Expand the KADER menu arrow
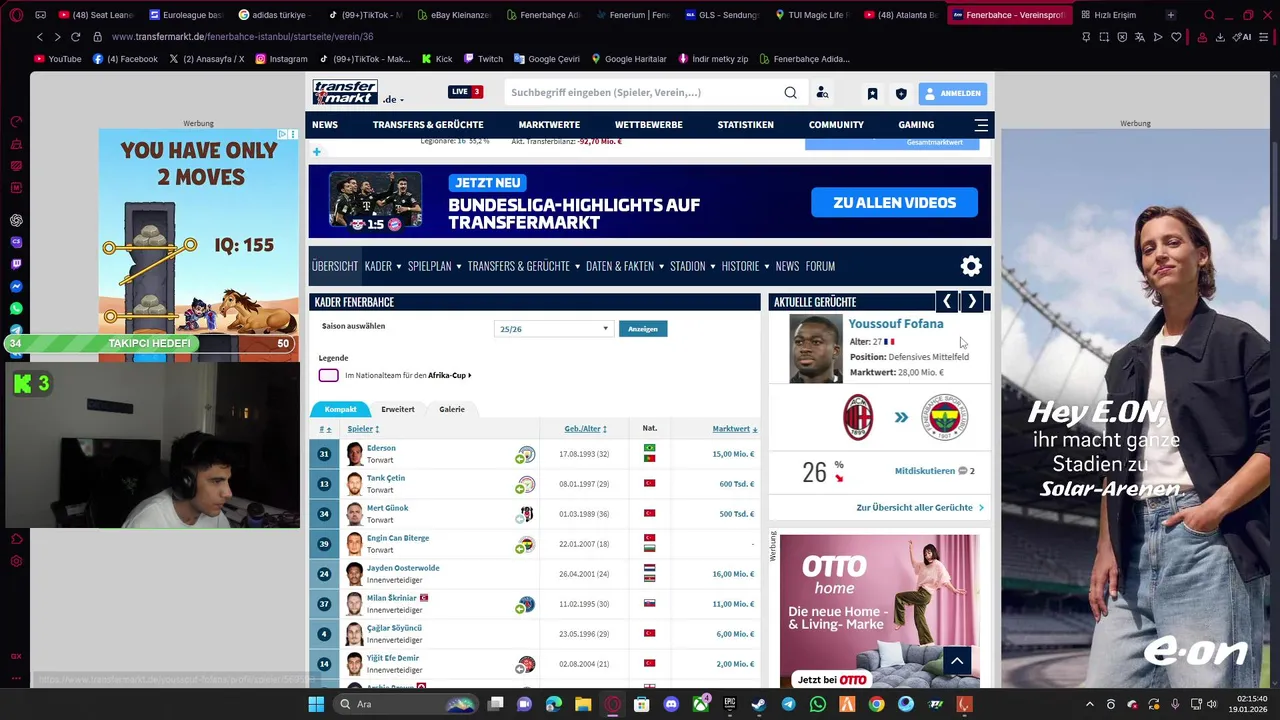Screen dimensions: 1280x720 tap(398, 267)
